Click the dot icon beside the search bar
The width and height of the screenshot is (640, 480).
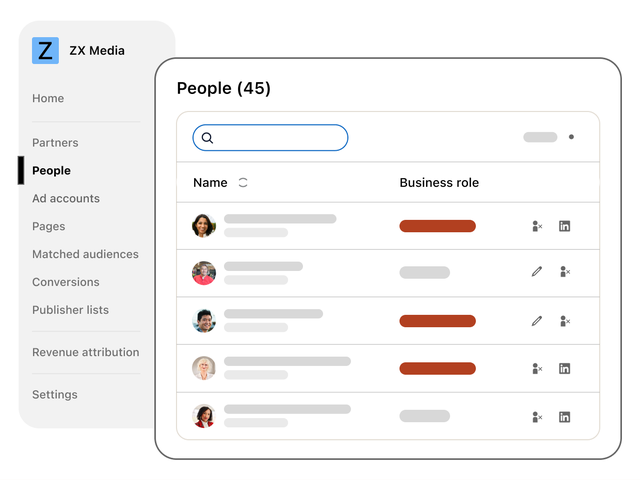coord(571,137)
